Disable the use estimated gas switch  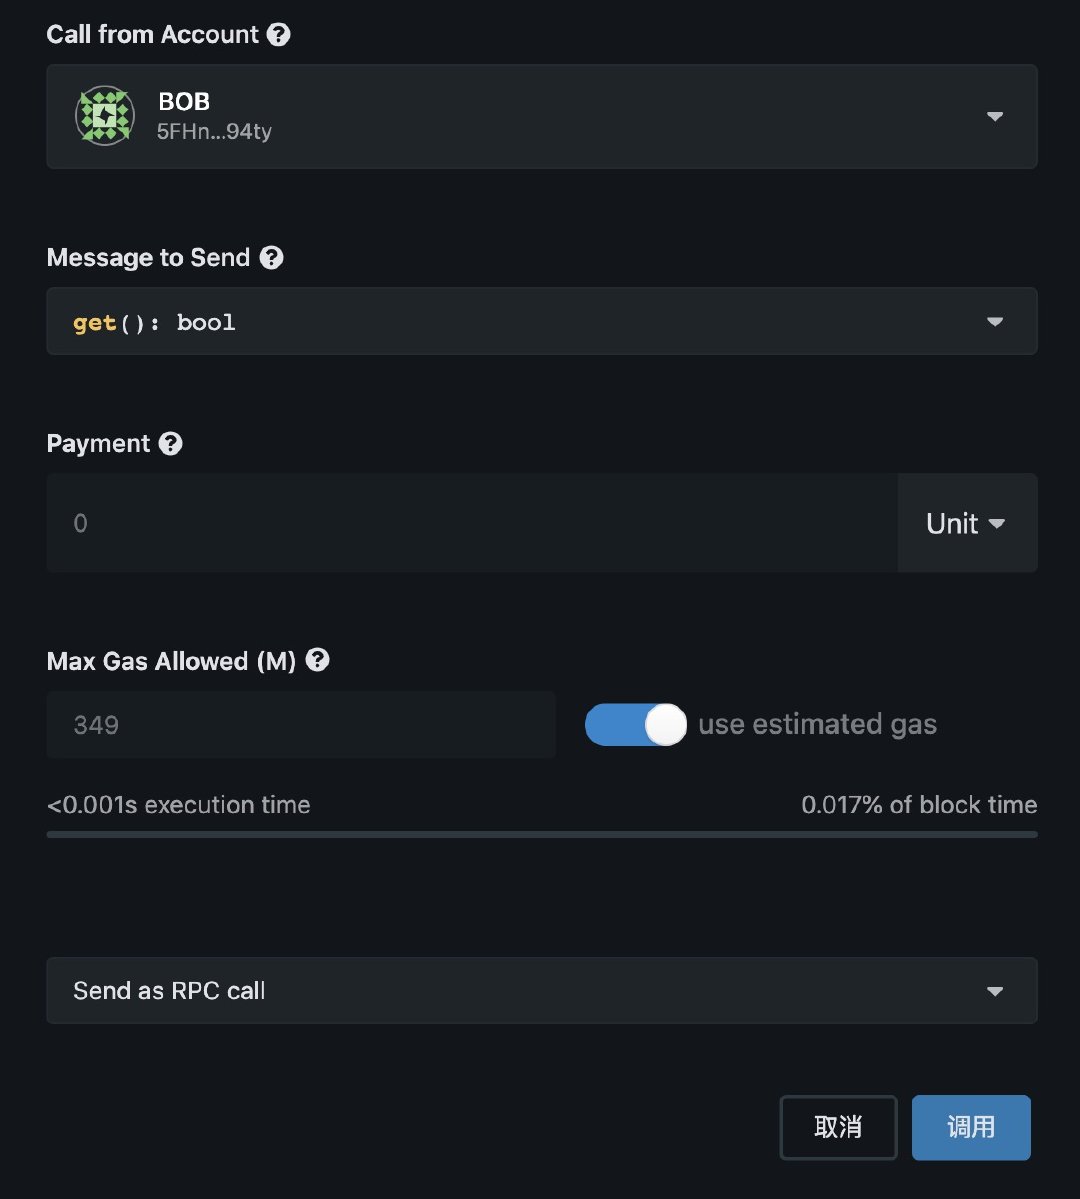tap(636, 725)
